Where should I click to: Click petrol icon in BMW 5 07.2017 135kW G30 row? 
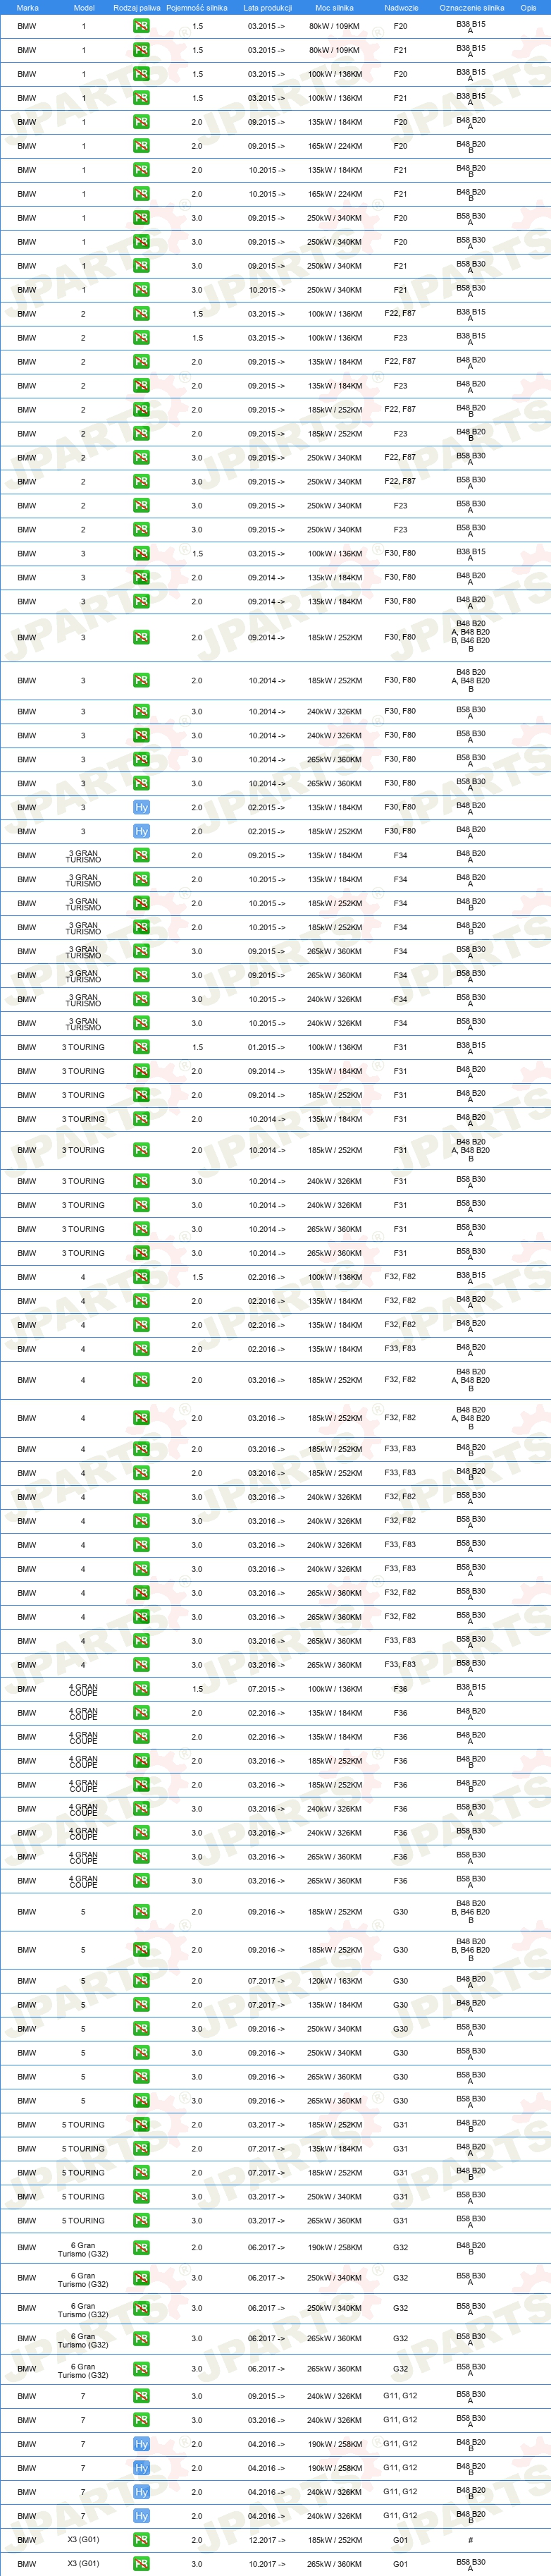[x=141, y=2005]
